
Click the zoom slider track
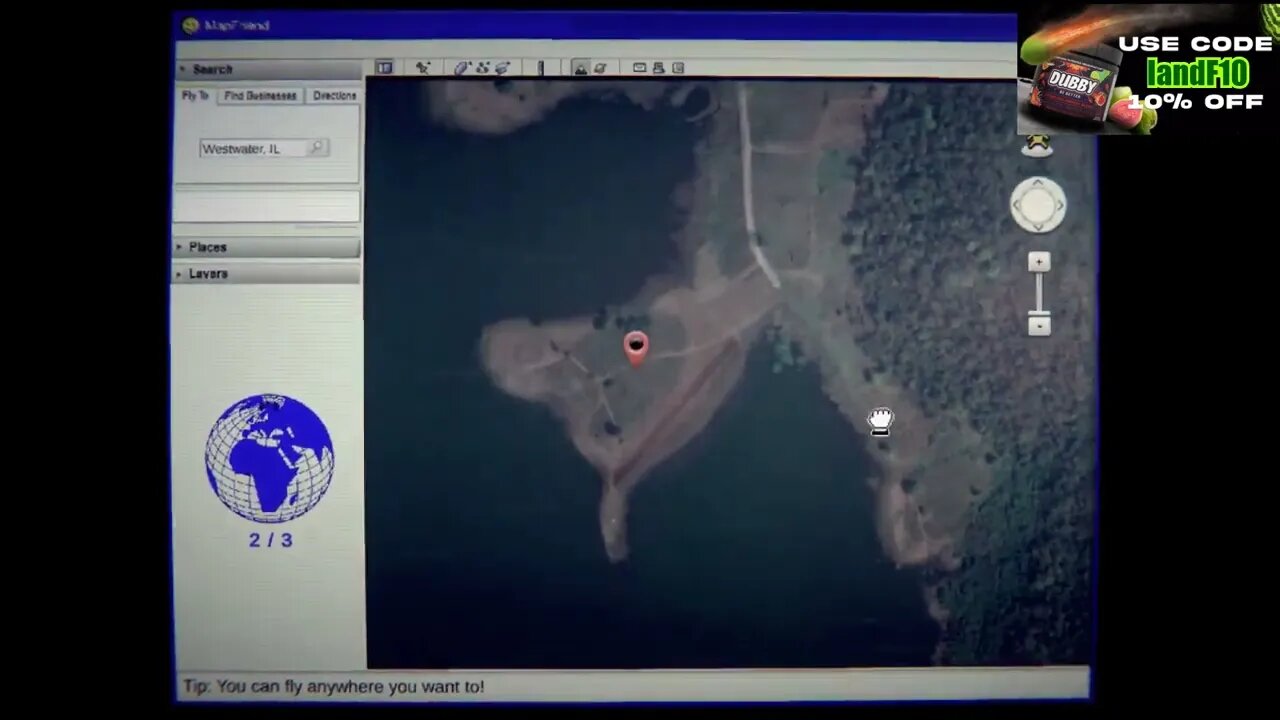pos(1039,294)
